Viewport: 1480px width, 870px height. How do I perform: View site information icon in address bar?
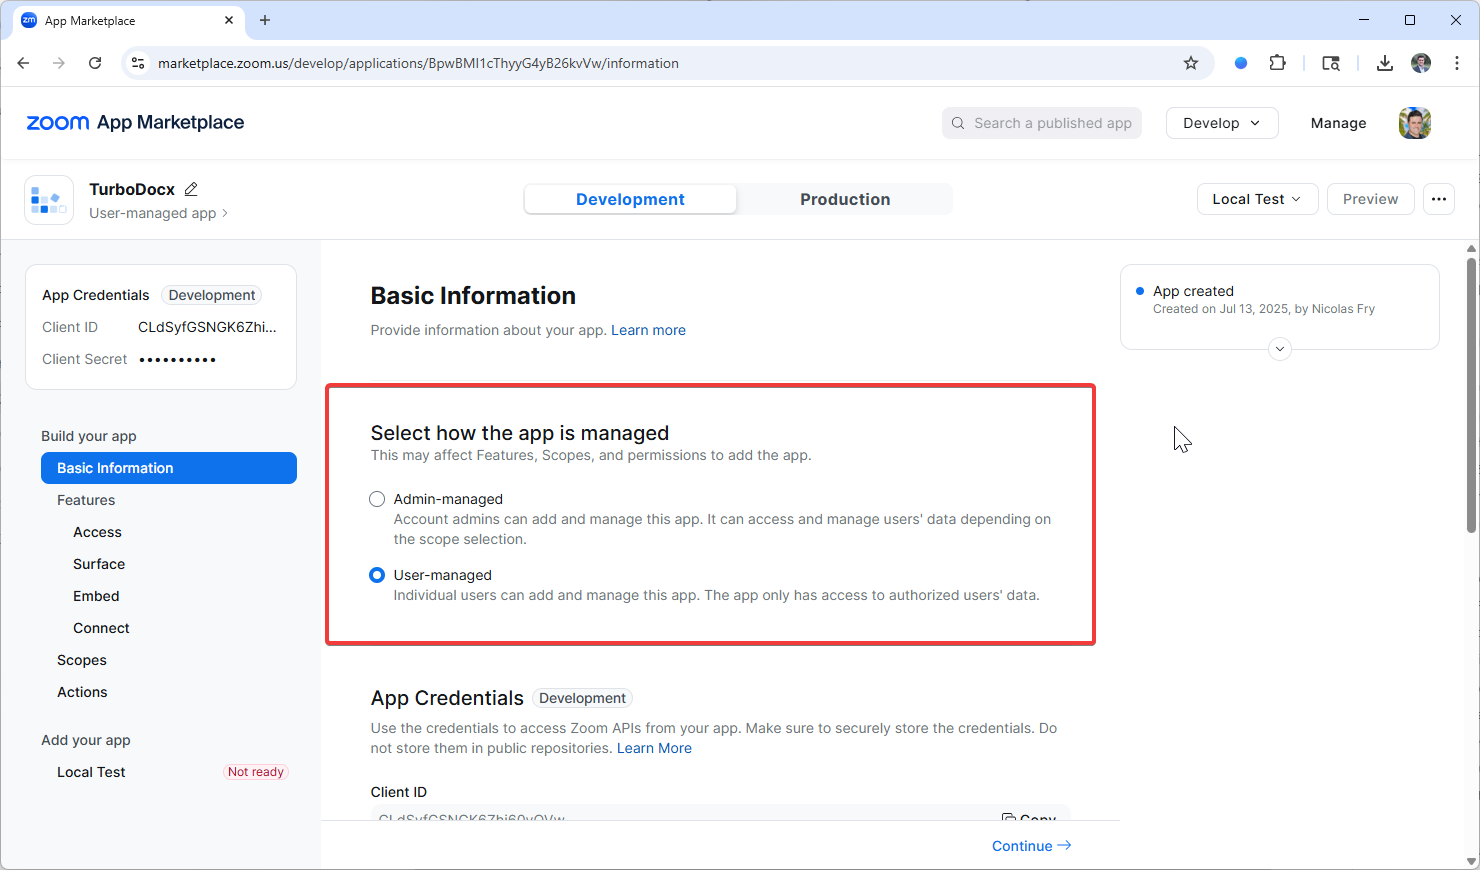(x=138, y=63)
